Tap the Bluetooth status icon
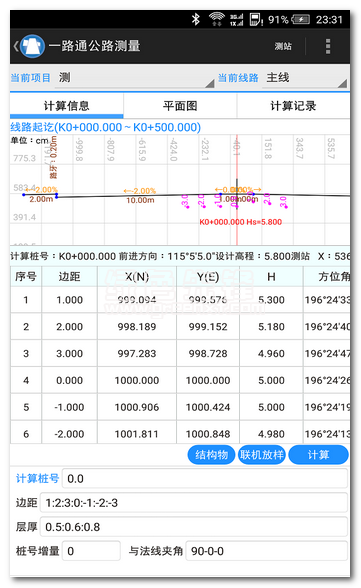 tap(196, 19)
